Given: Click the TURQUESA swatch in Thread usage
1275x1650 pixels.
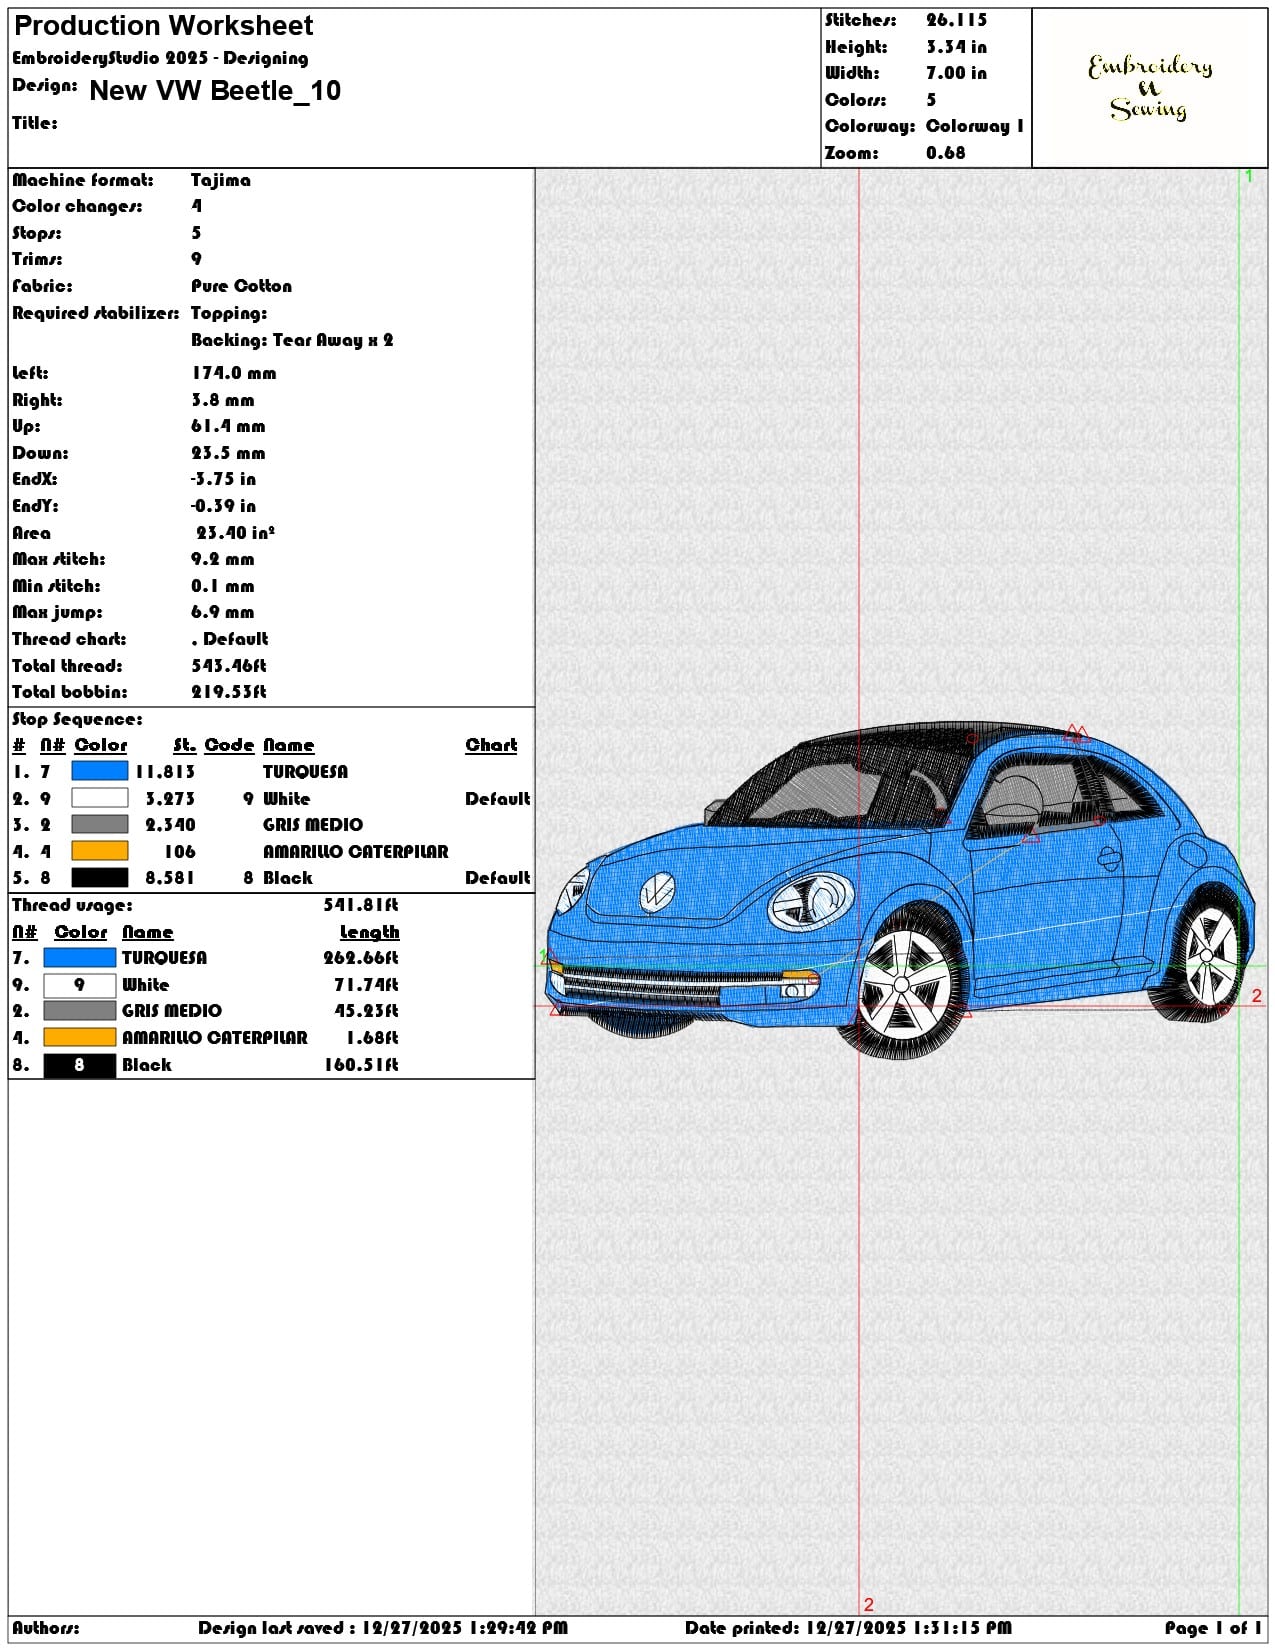Looking at the screenshot, I should pyautogui.click(x=80, y=958).
